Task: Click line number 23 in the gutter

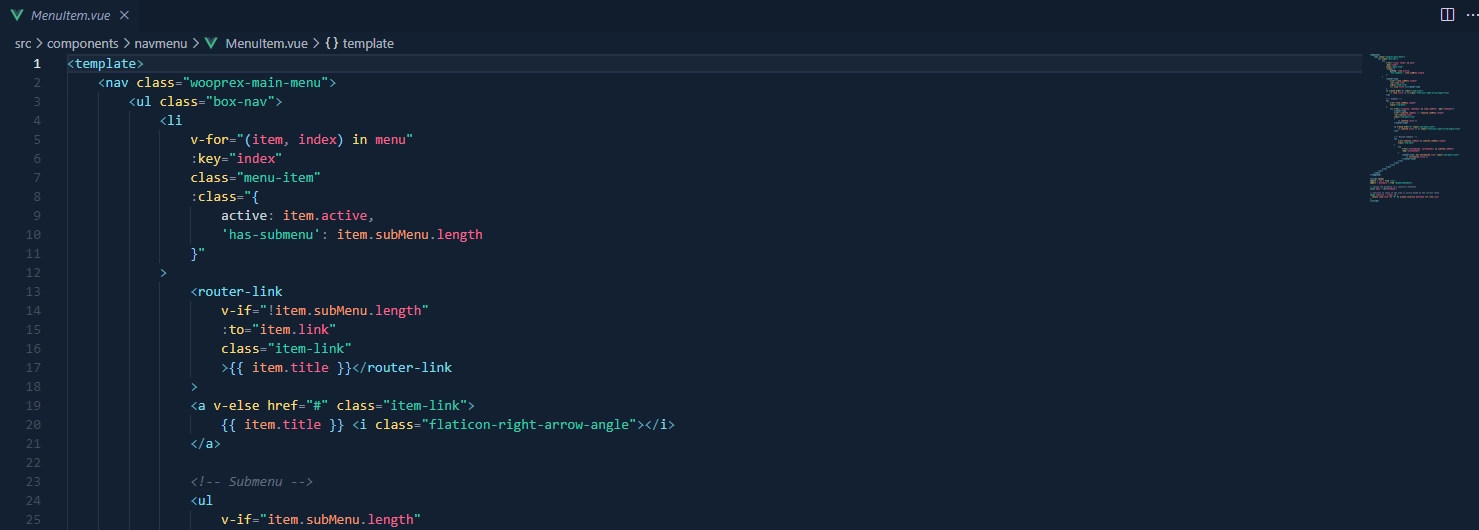Action: 36,482
